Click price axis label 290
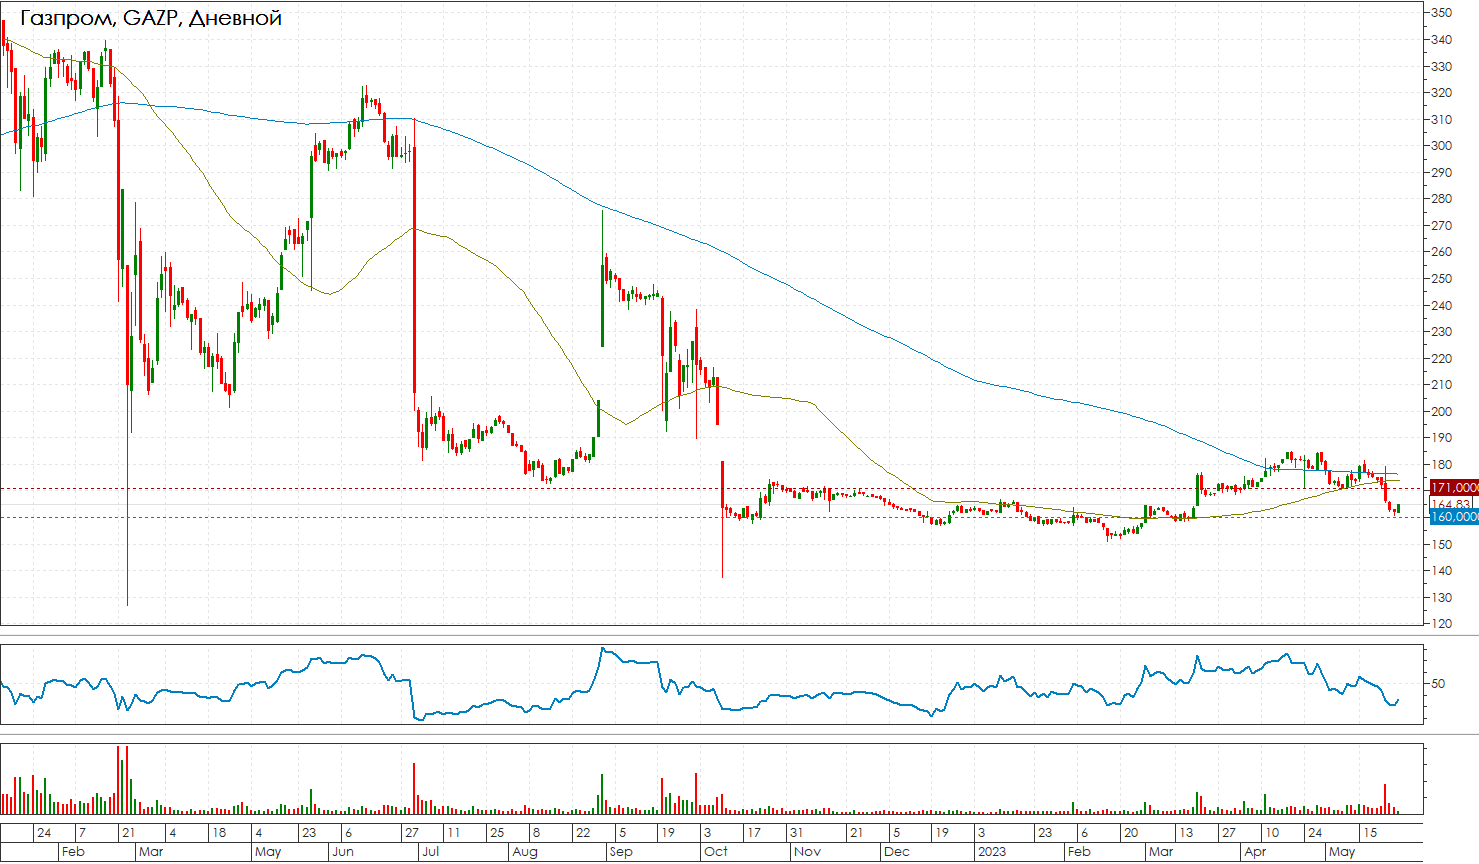 (x=1442, y=173)
